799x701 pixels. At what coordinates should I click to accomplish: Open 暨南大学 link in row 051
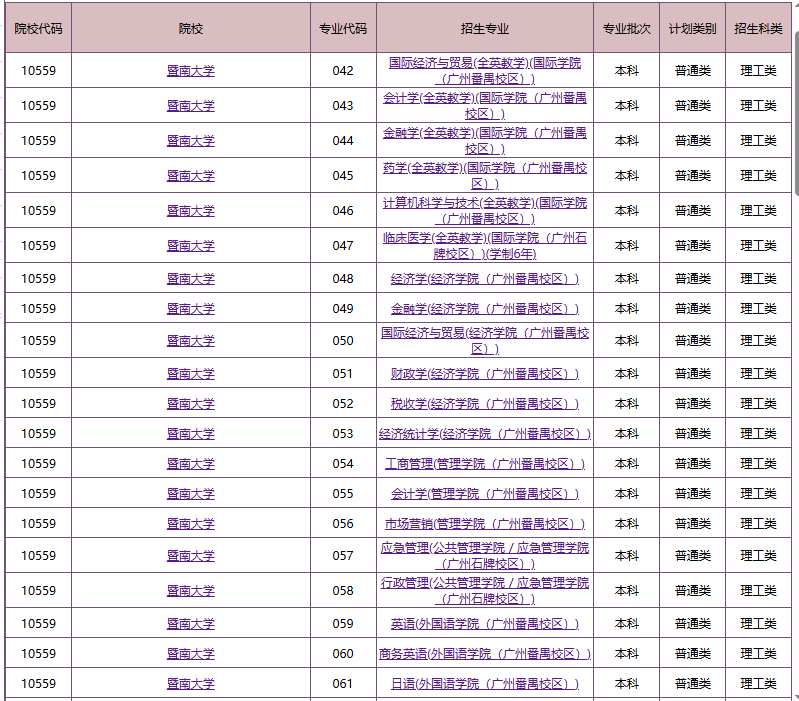pos(191,374)
